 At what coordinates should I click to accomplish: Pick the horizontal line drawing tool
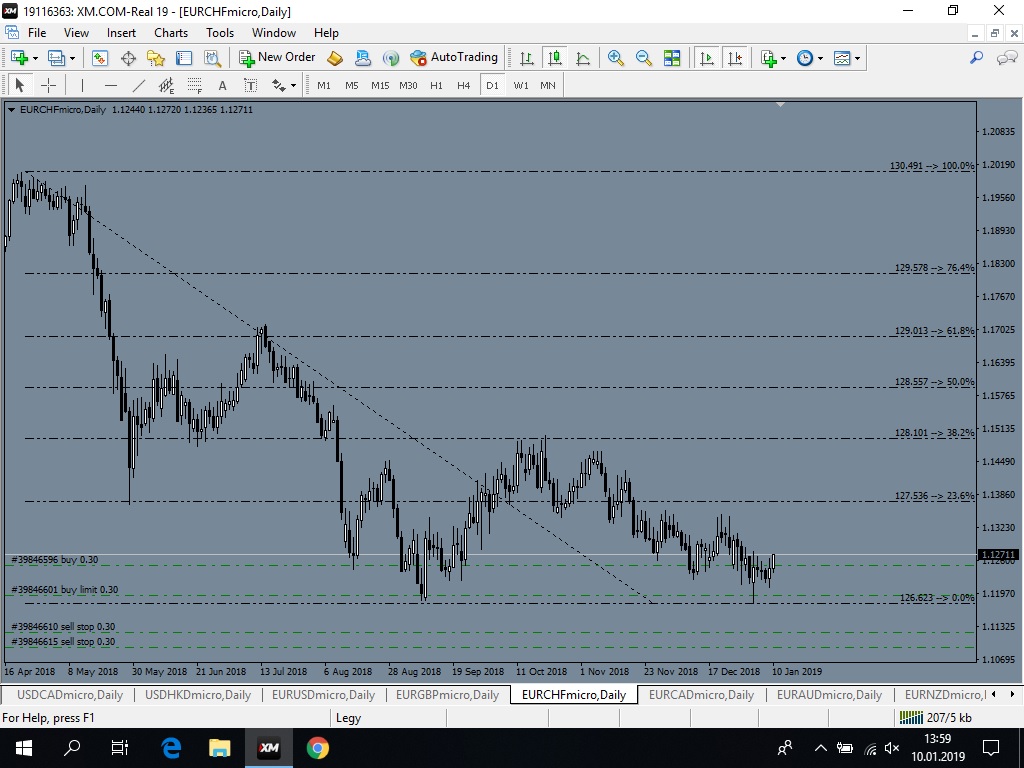click(x=111, y=85)
